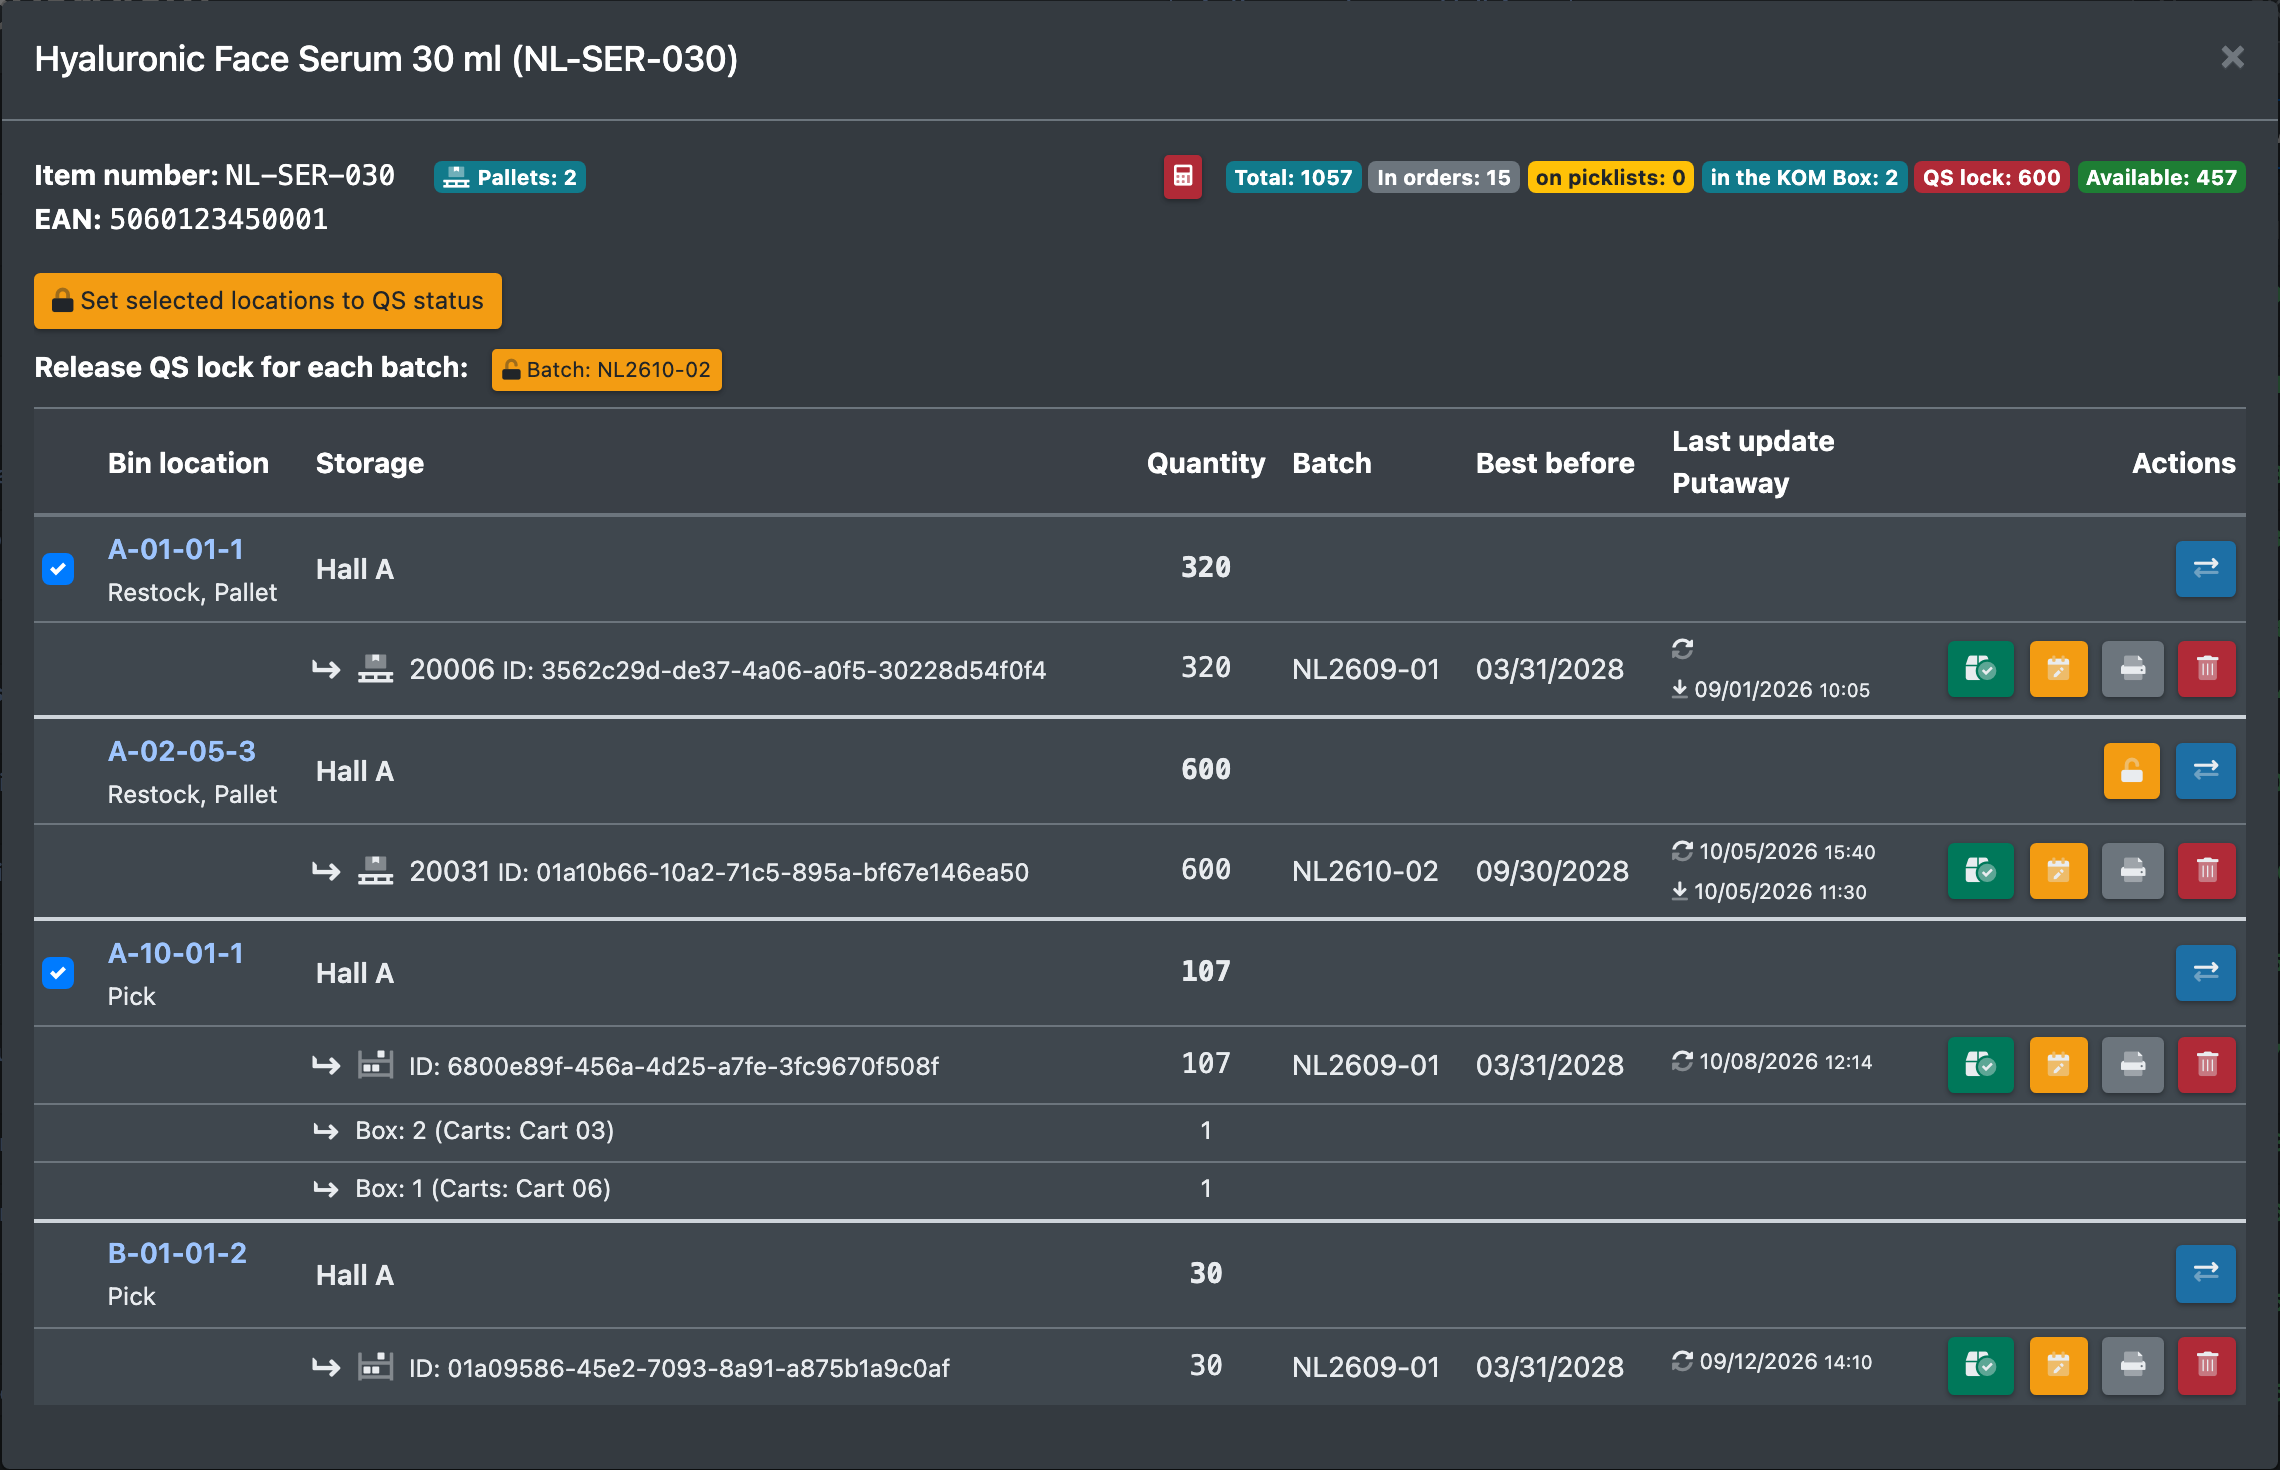The image size is (2280, 1470).
Task: Click transfer arrows for bin A-01-01-1
Action: [2205, 569]
